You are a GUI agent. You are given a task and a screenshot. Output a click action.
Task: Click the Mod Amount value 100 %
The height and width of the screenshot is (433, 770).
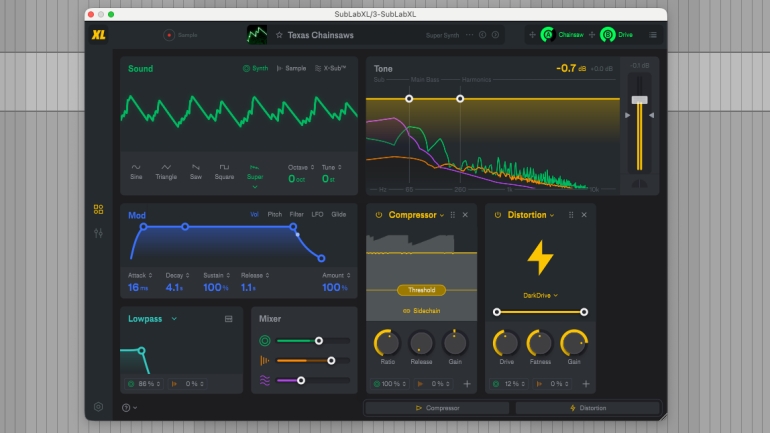tap(335, 288)
